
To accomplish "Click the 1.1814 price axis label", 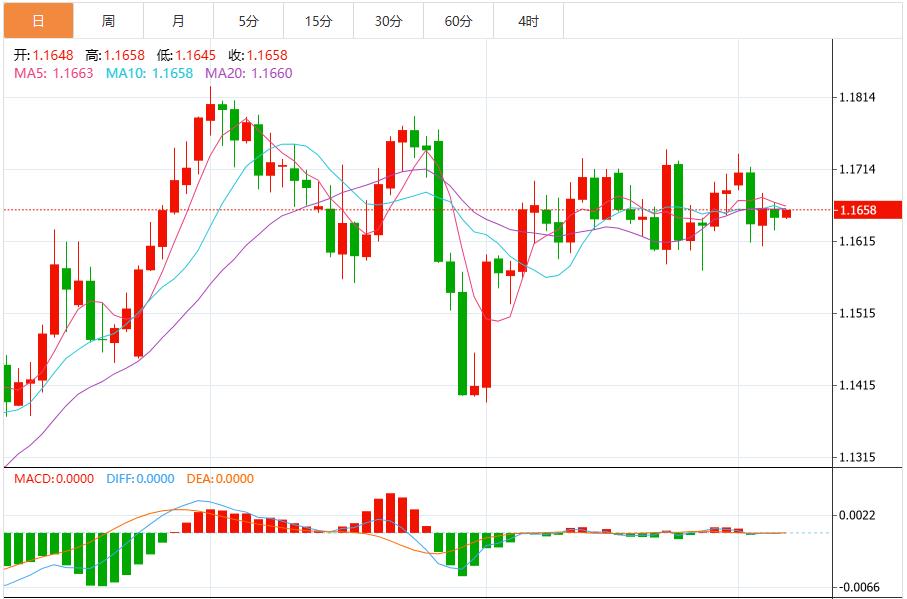I will click(856, 98).
